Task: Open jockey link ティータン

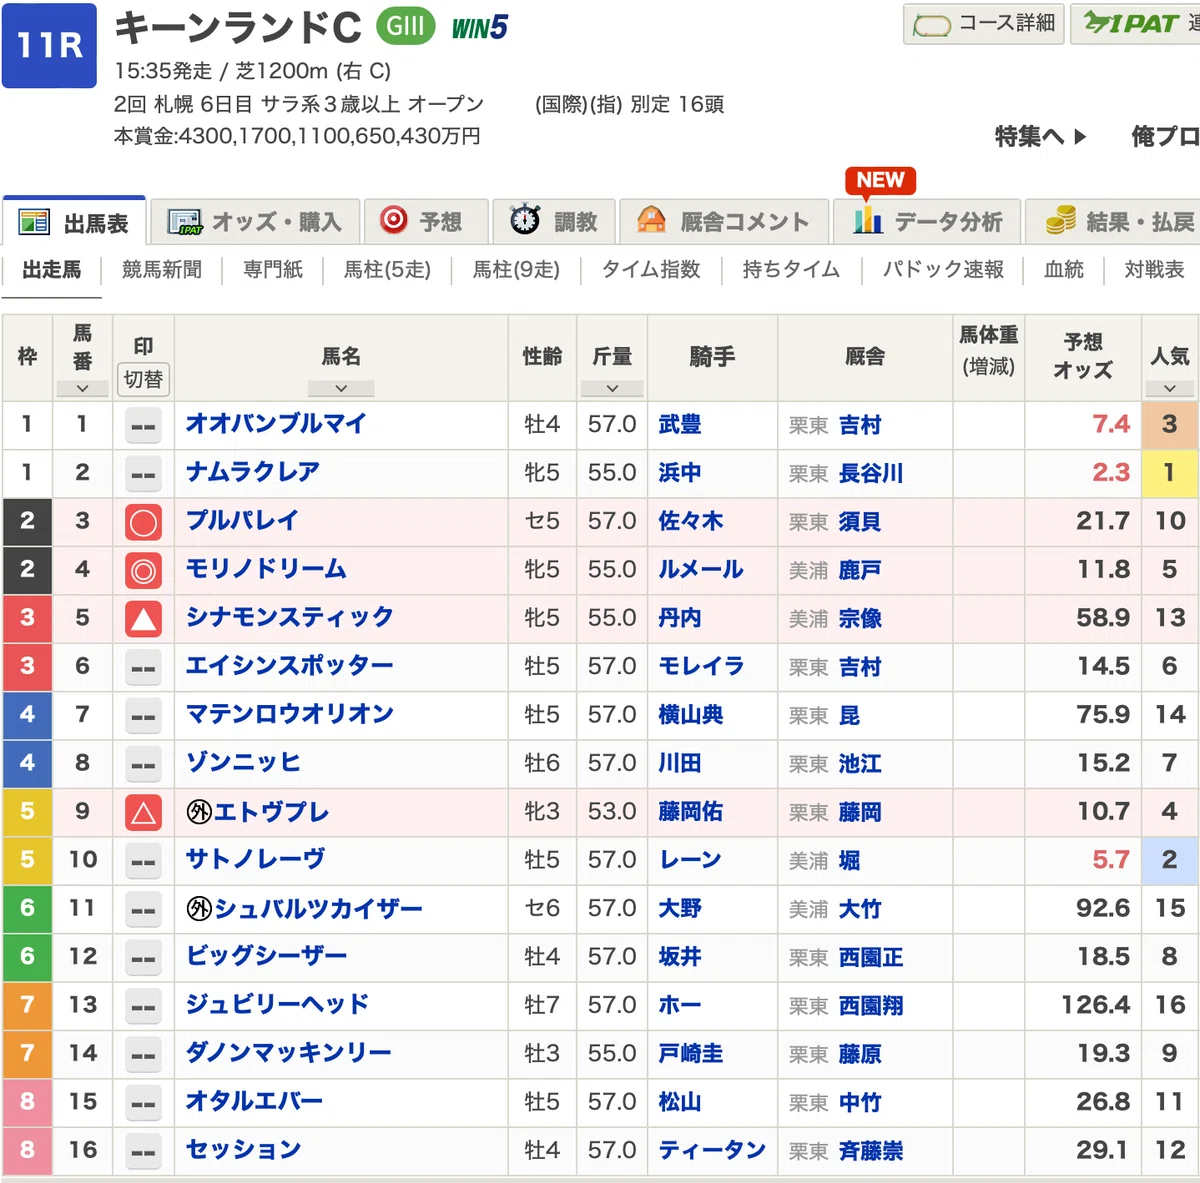Action: pos(712,1150)
